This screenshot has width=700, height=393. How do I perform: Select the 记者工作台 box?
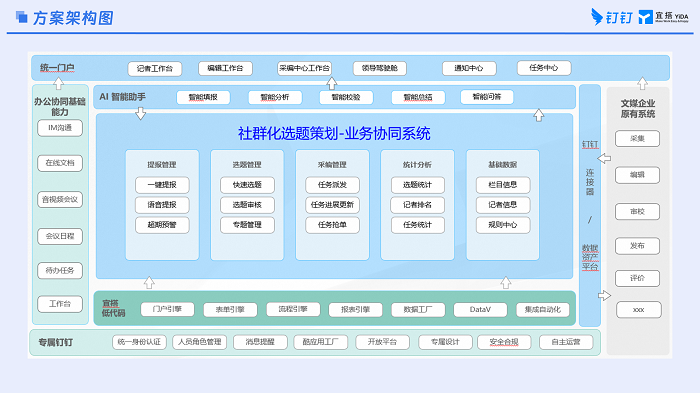[x=154, y=68]
